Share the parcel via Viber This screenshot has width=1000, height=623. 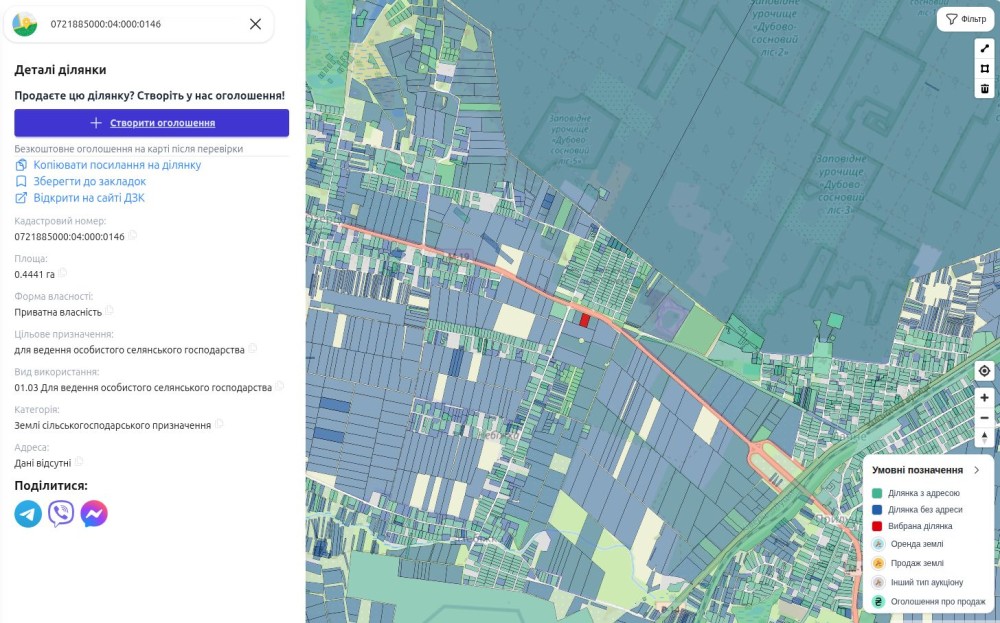point(61,514)
